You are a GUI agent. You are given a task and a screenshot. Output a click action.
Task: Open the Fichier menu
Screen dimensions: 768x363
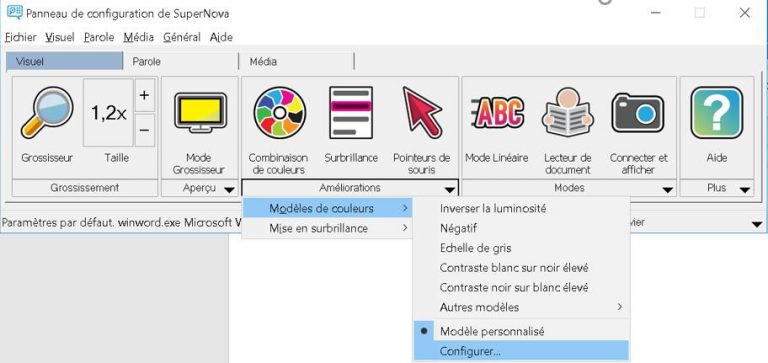[x=20, y=37]
